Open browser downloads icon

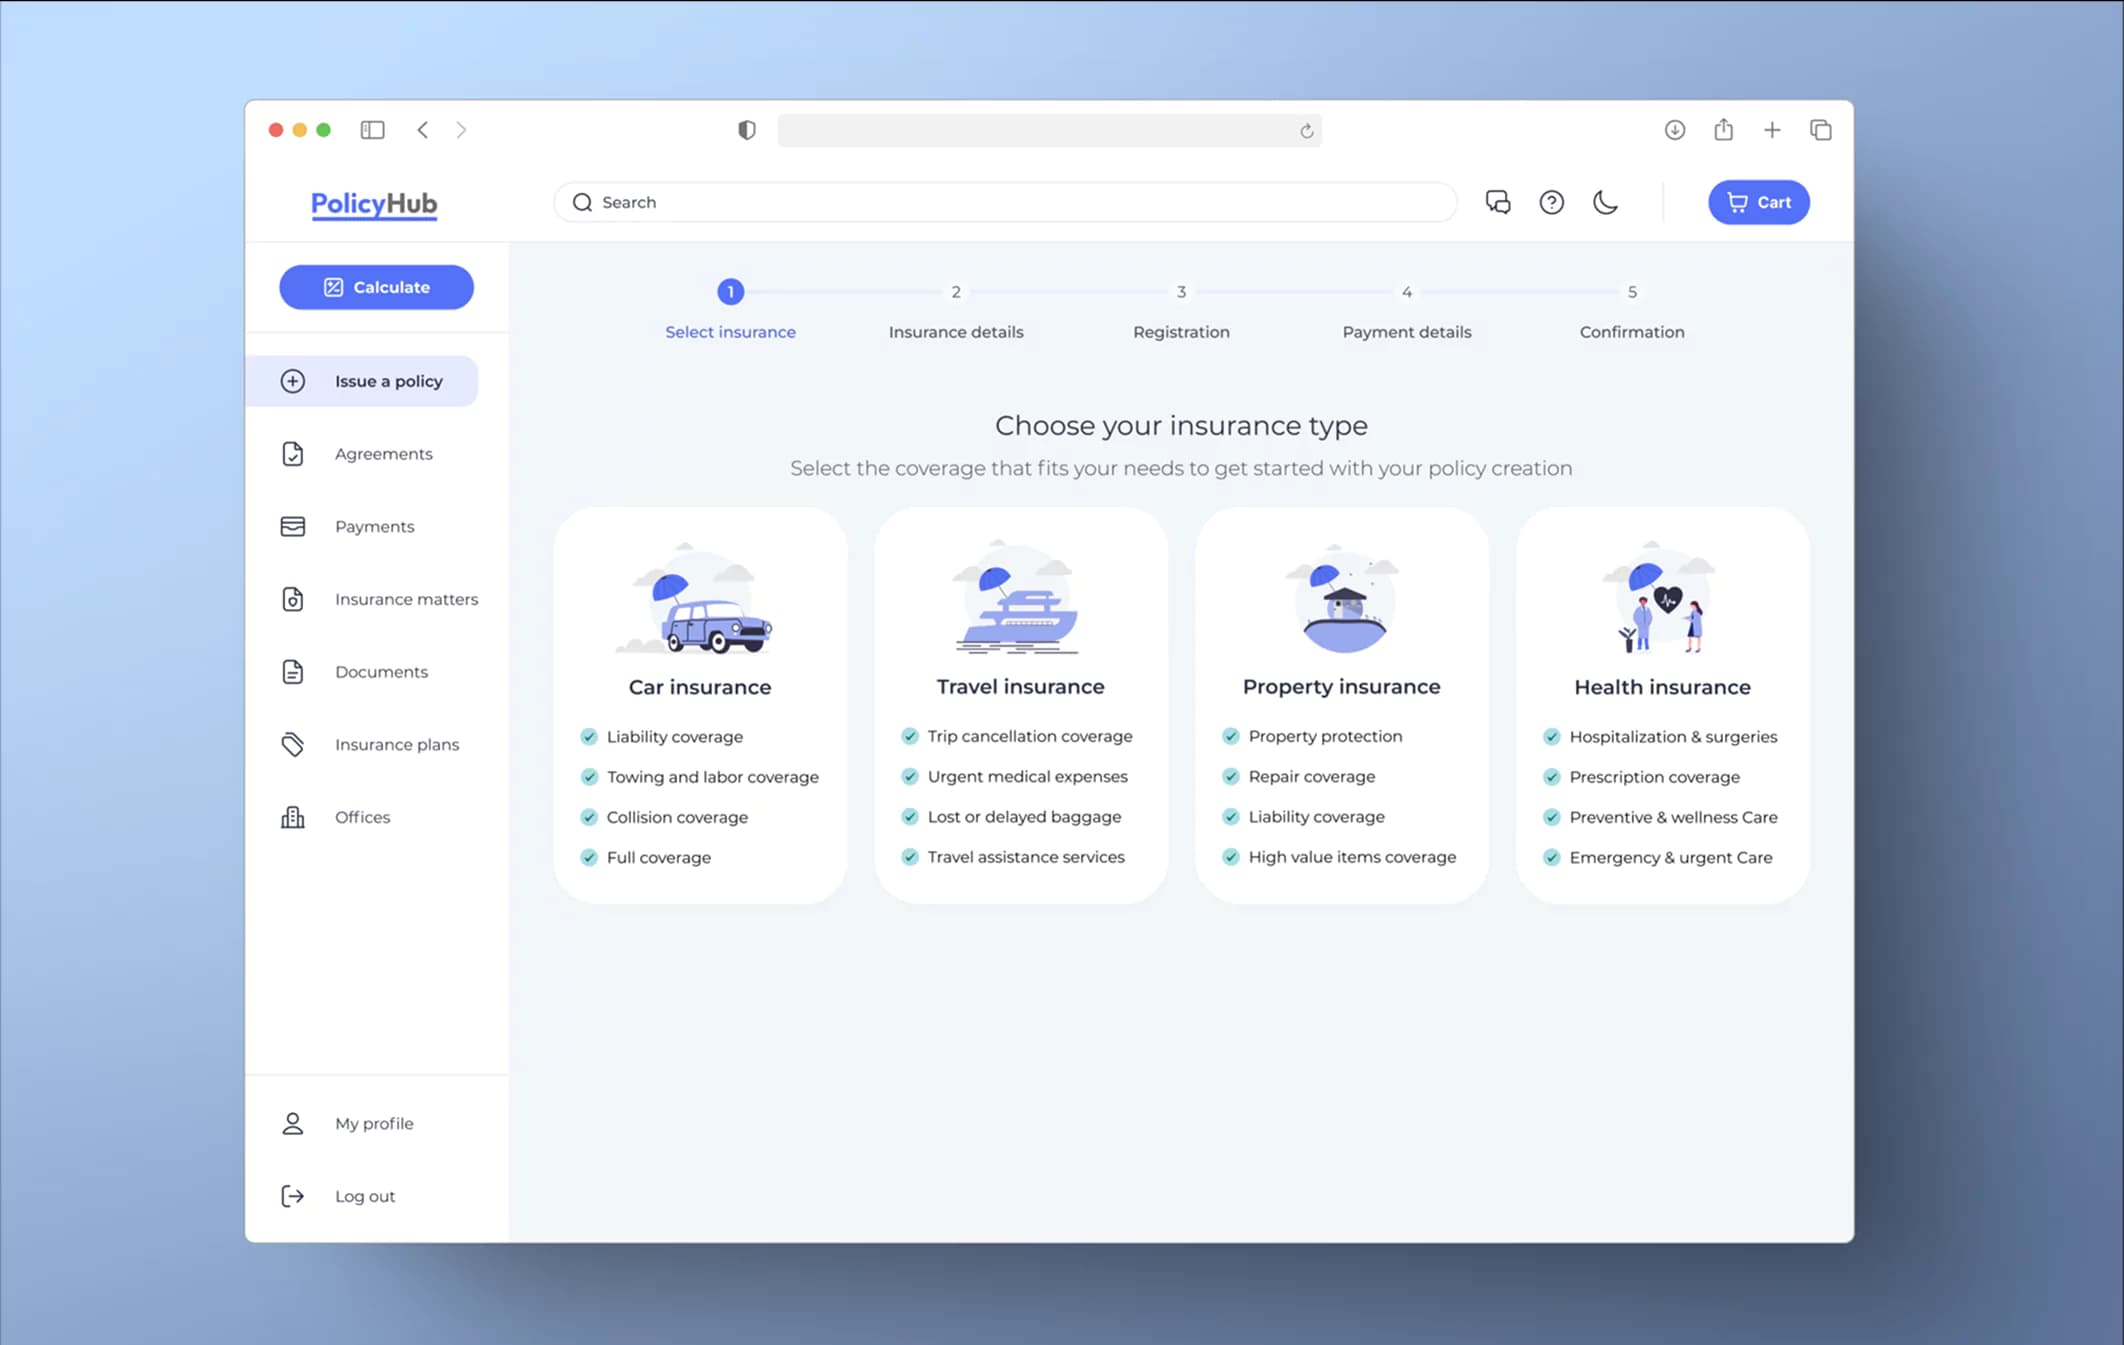pos(1674,130)
